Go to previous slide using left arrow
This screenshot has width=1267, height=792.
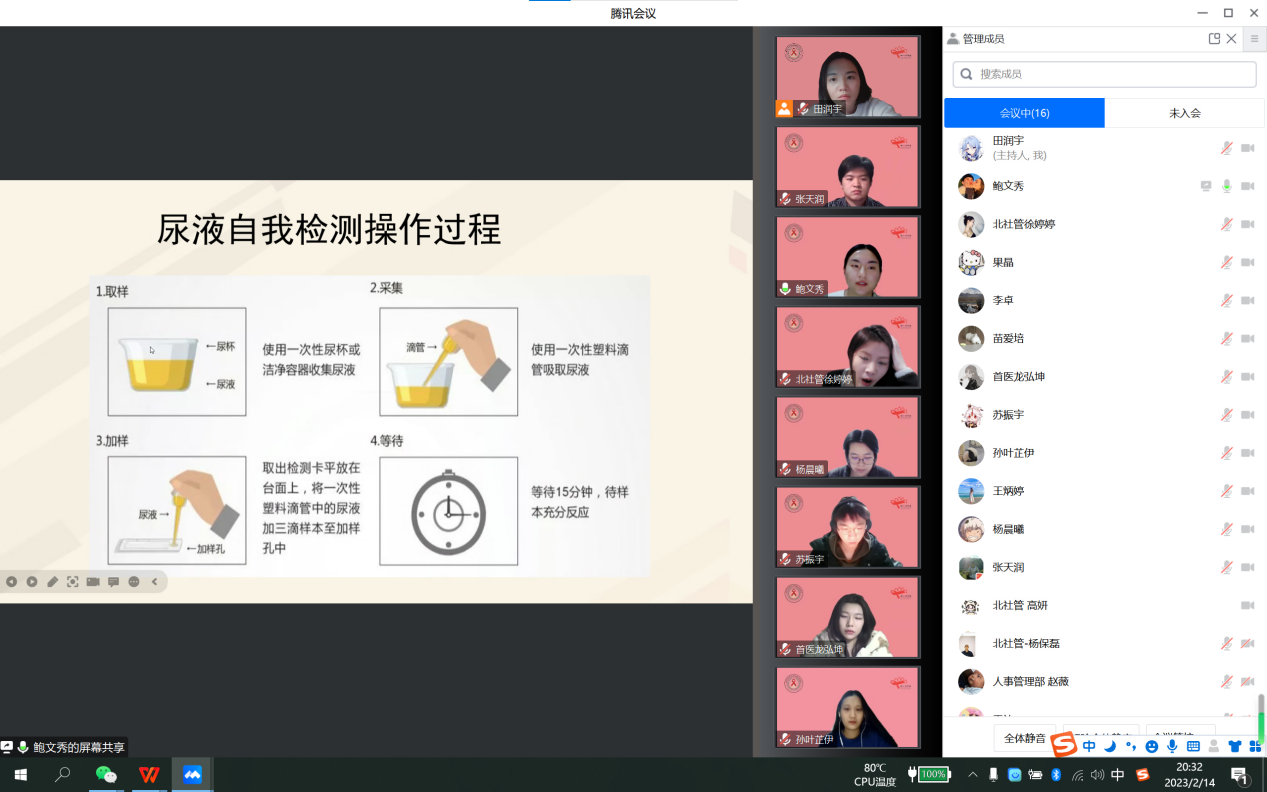coord(11,582)
